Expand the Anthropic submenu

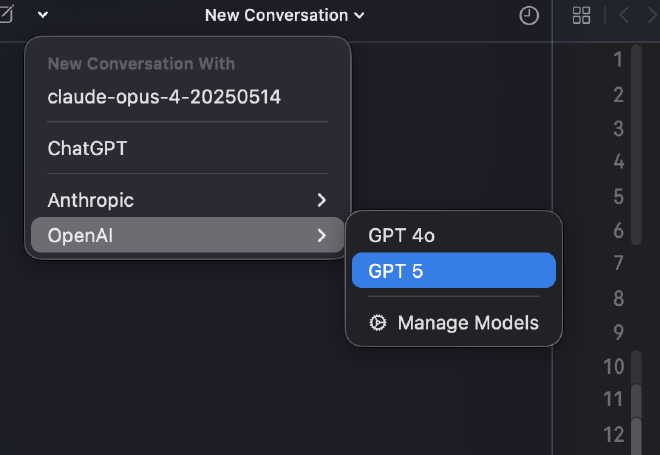(x=188, y=200)
